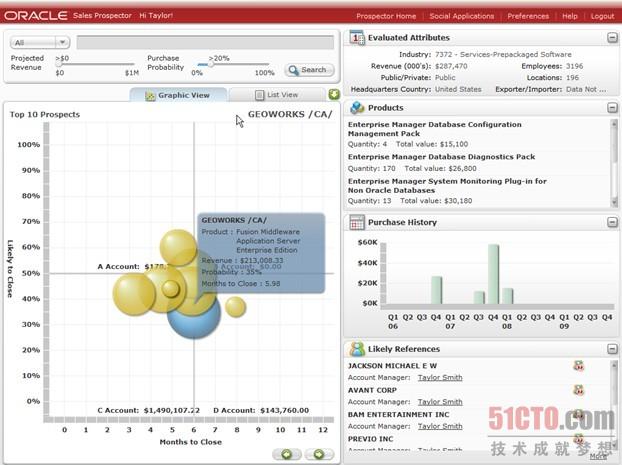The image size is (622, 465).
Task: Click the Purchase History calendar icon
Action: (x=357, y=222)
